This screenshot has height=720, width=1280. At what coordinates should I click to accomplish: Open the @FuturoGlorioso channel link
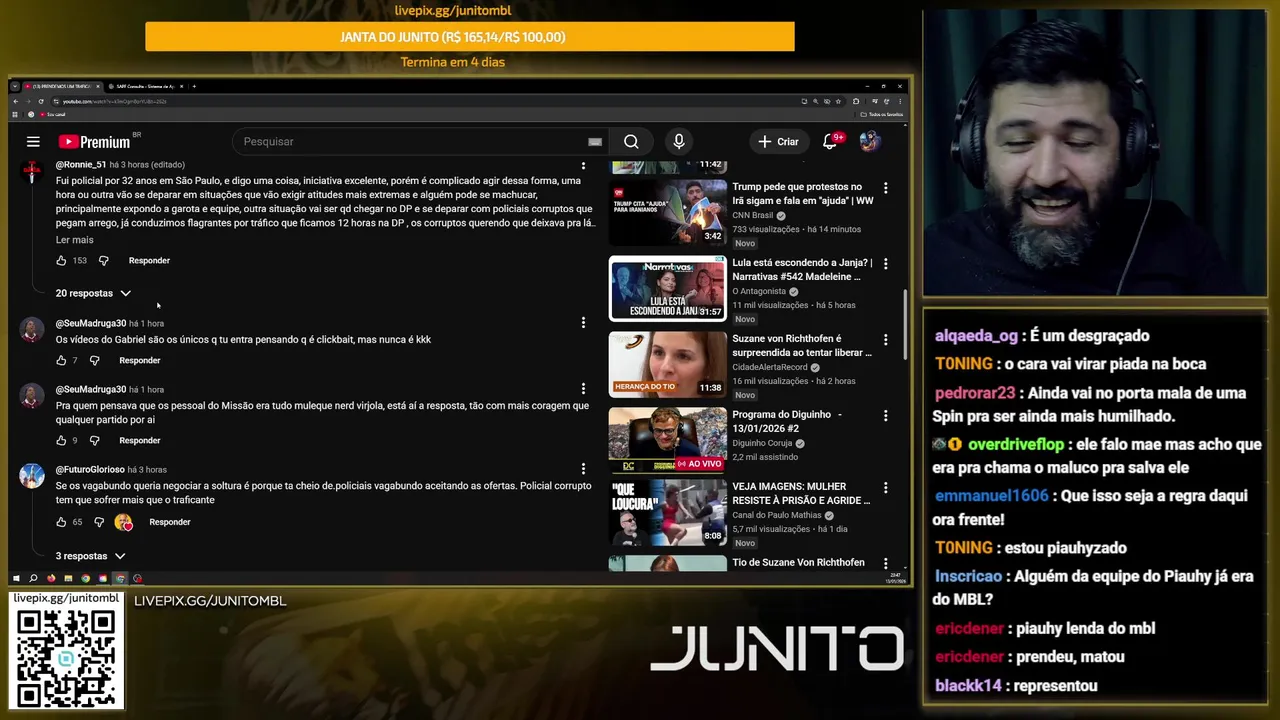90,469
